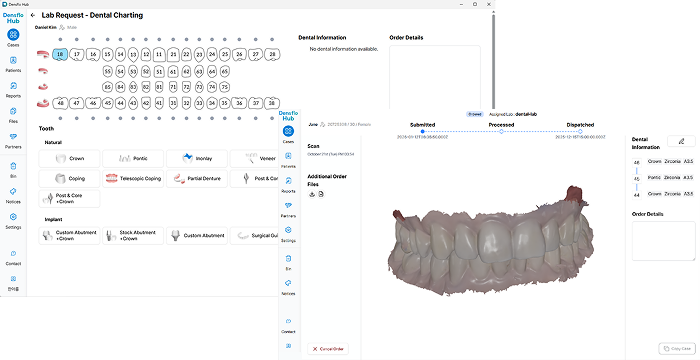The height and width of the screenshot is (360, 700).
Task: Choose the Post & Core+Crown option
Action: tap(69, 199)
